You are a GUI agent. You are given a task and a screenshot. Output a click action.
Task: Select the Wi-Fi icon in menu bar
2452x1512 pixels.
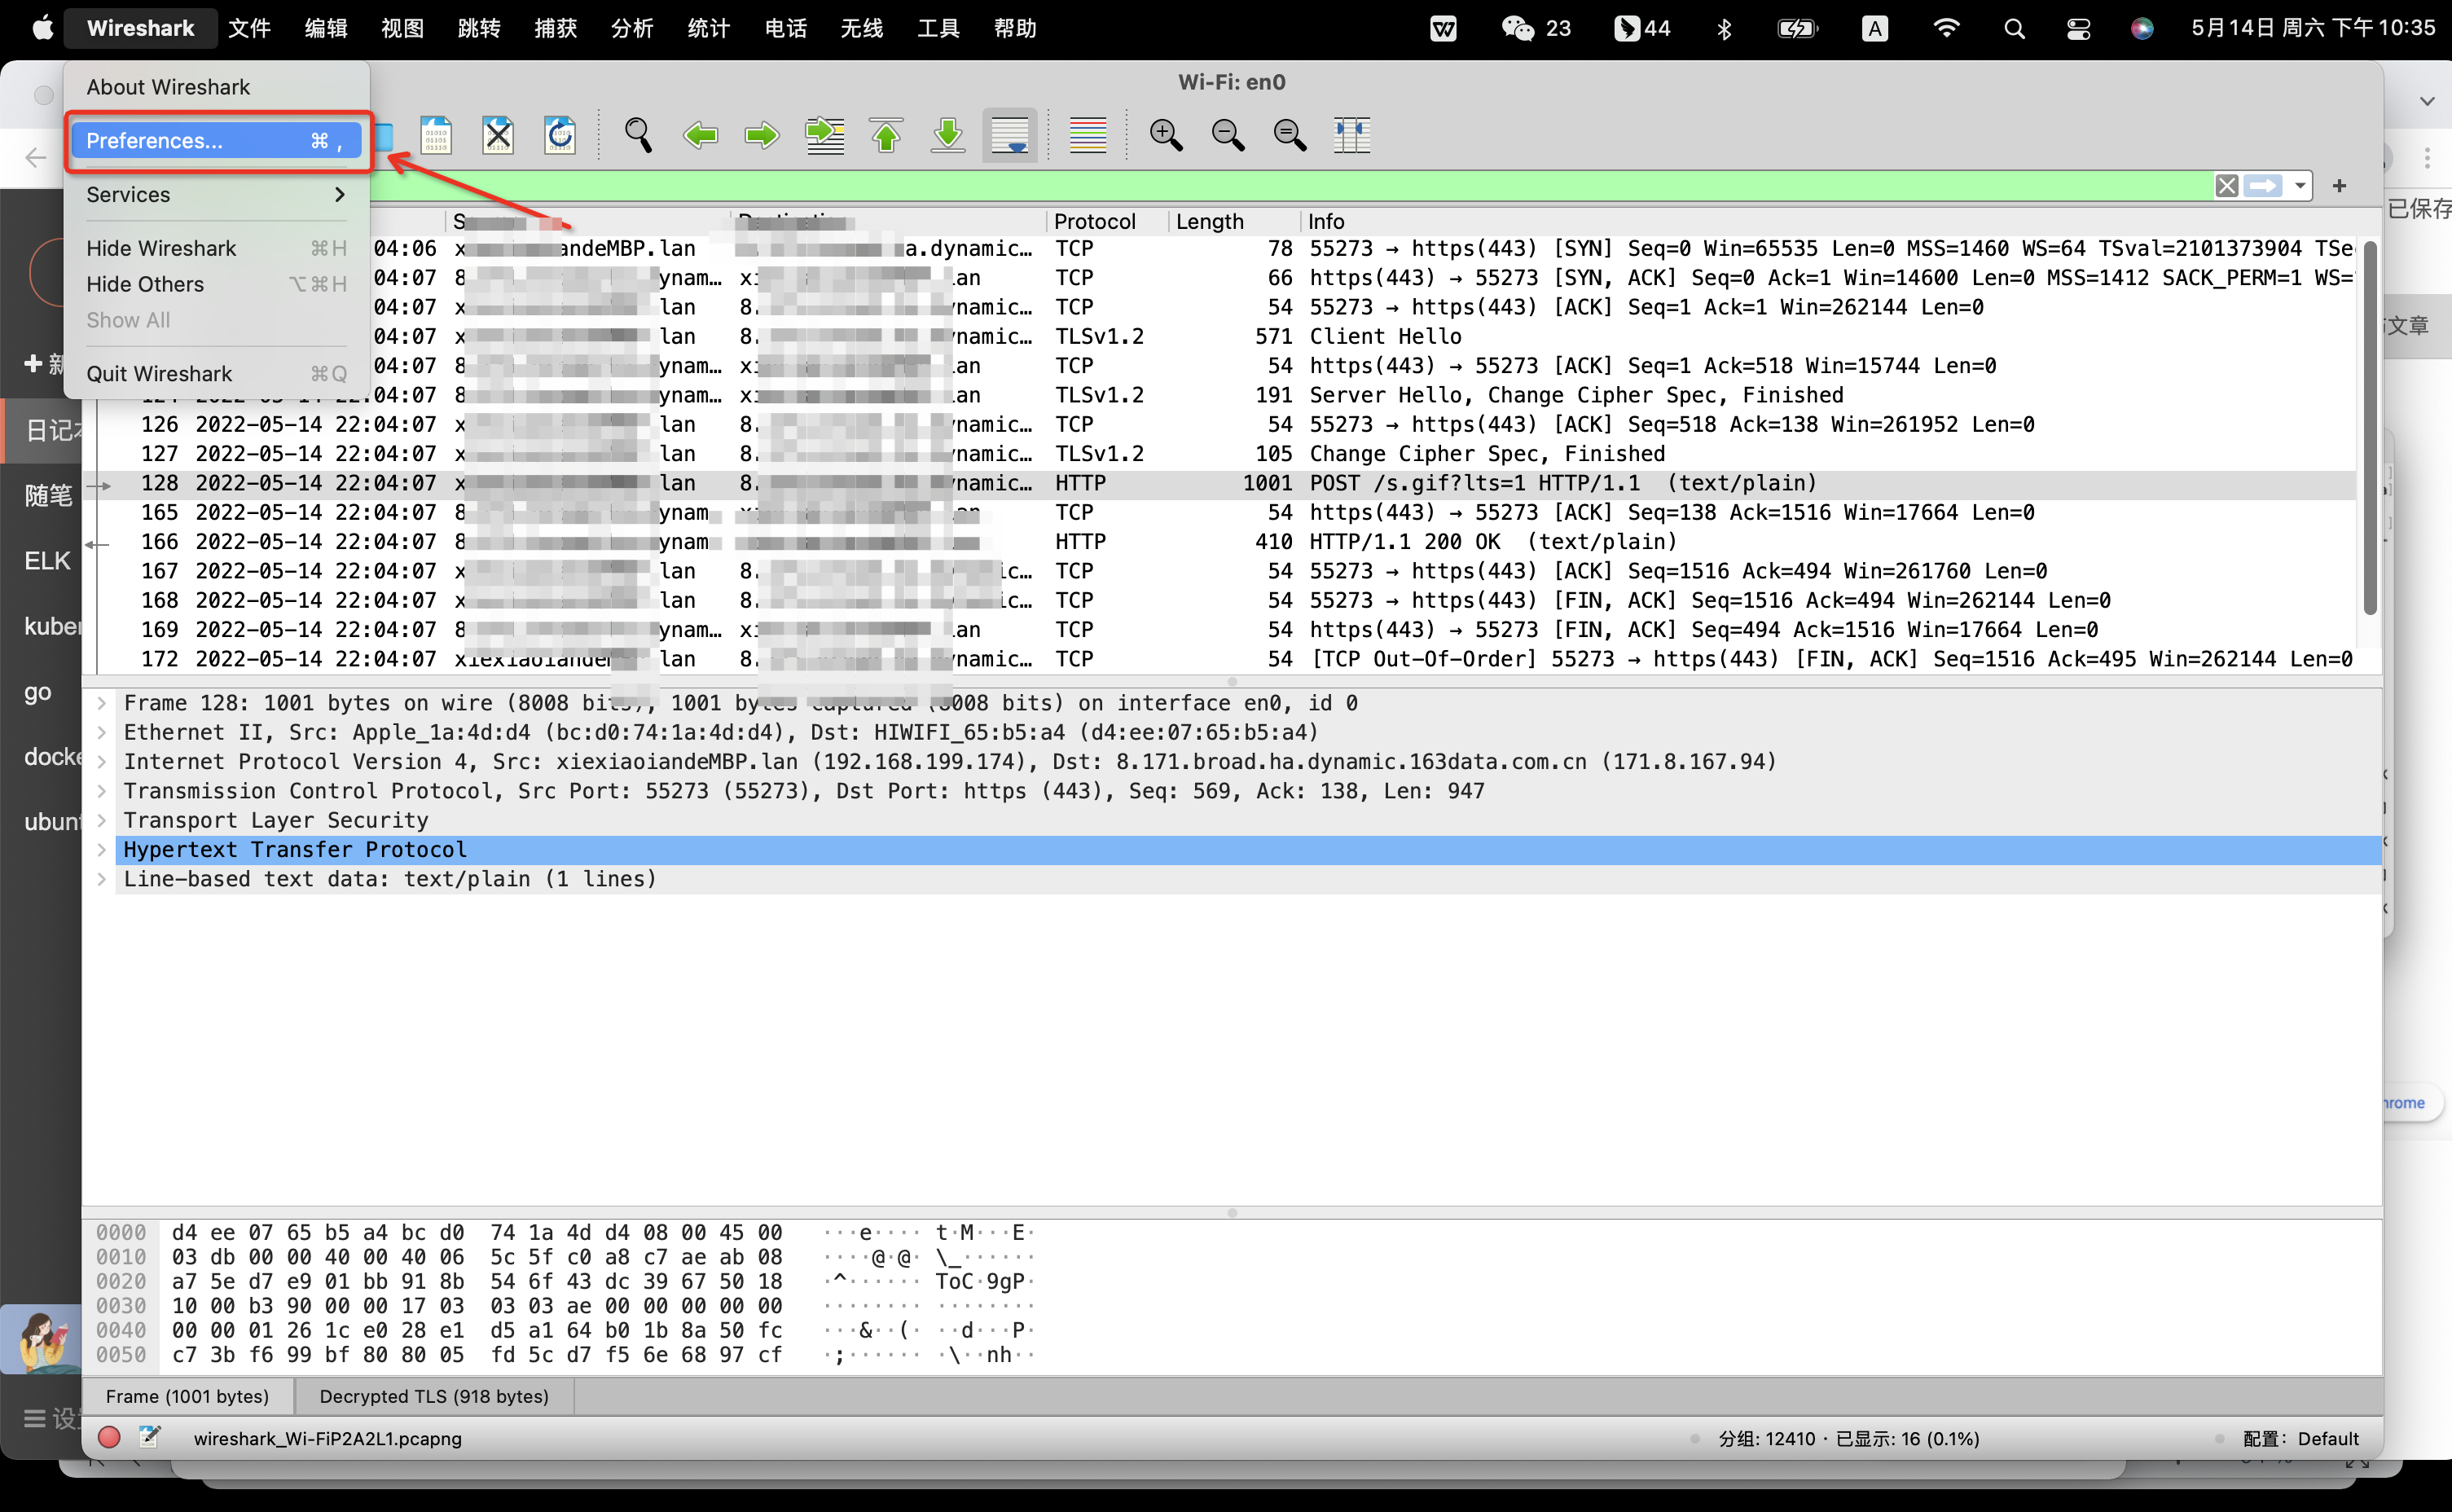(1946, 28)
